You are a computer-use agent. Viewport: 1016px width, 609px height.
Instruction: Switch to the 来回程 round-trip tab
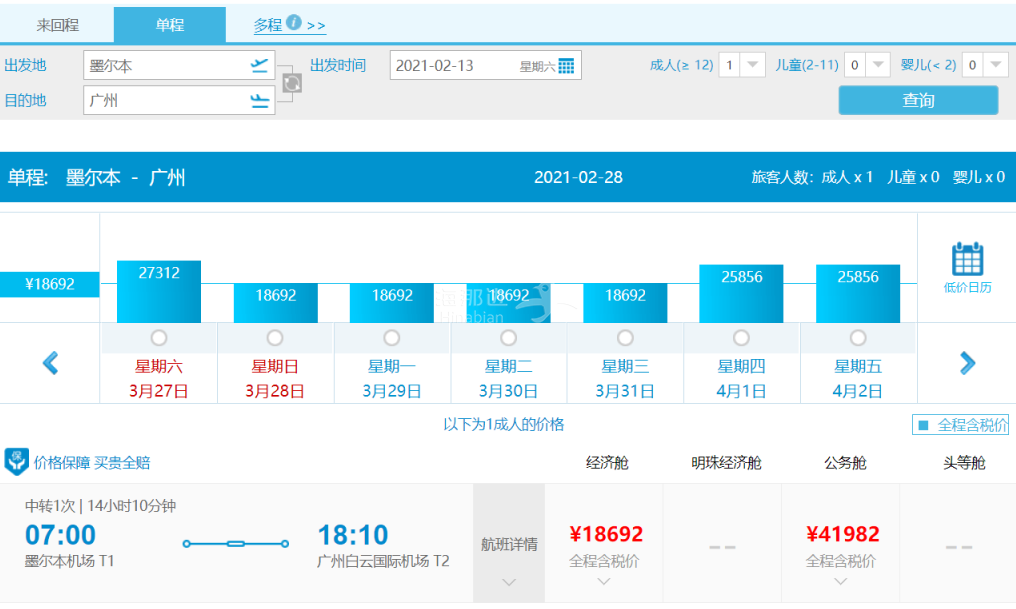pyautogui.click(x=57, y=25)
